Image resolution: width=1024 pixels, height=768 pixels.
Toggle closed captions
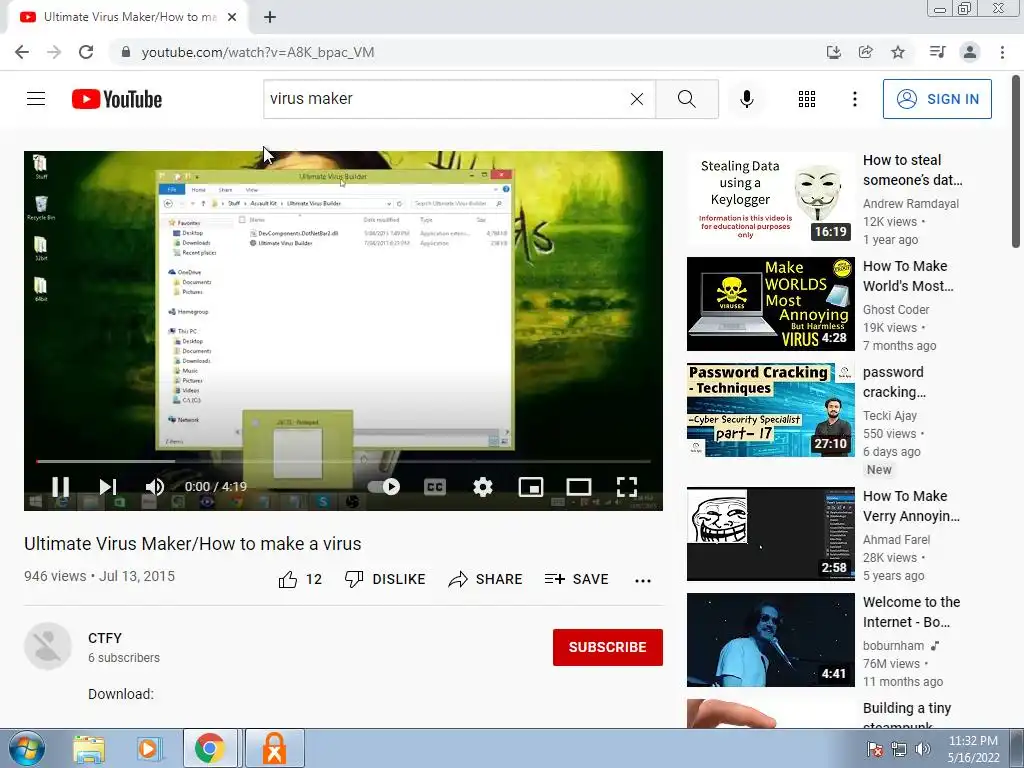(x=435, y=487)
